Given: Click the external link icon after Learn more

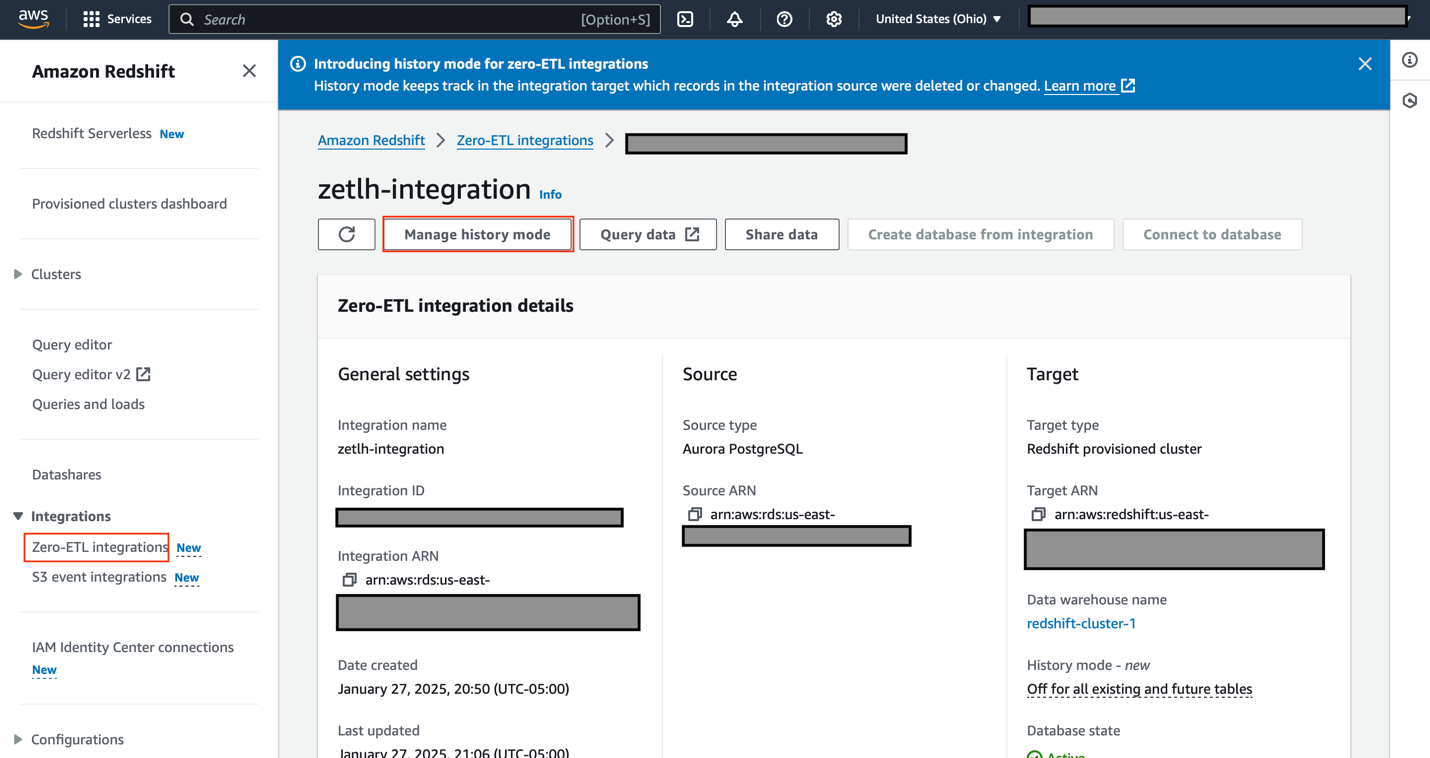Looking at the screenshot, I should pos(1128,86).
